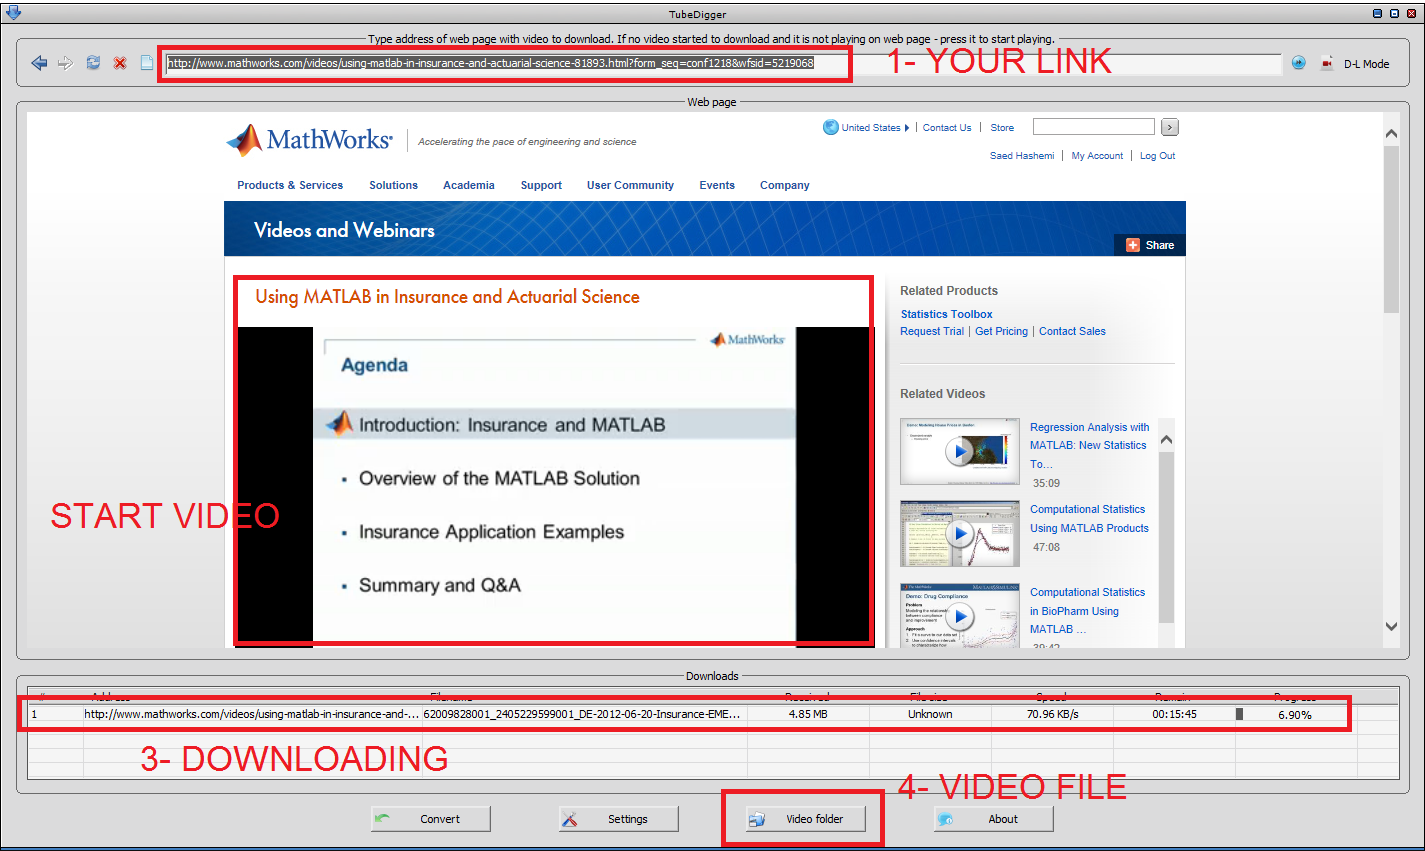The width and height of the screenshot is (1425, 851).
Task: Open Computational Statistics in BioPharm link
Action: [1087, 610]
